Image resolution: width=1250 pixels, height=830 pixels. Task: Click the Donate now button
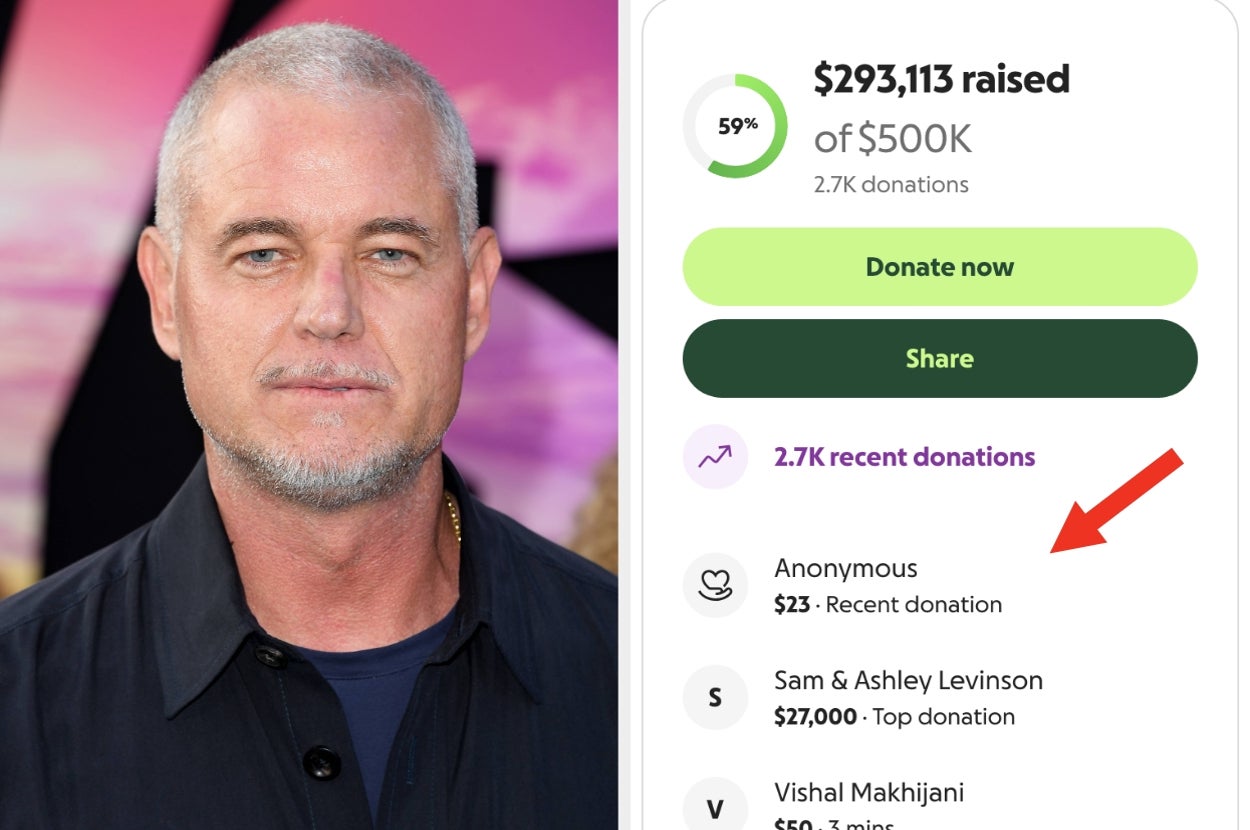click(939, 267)
